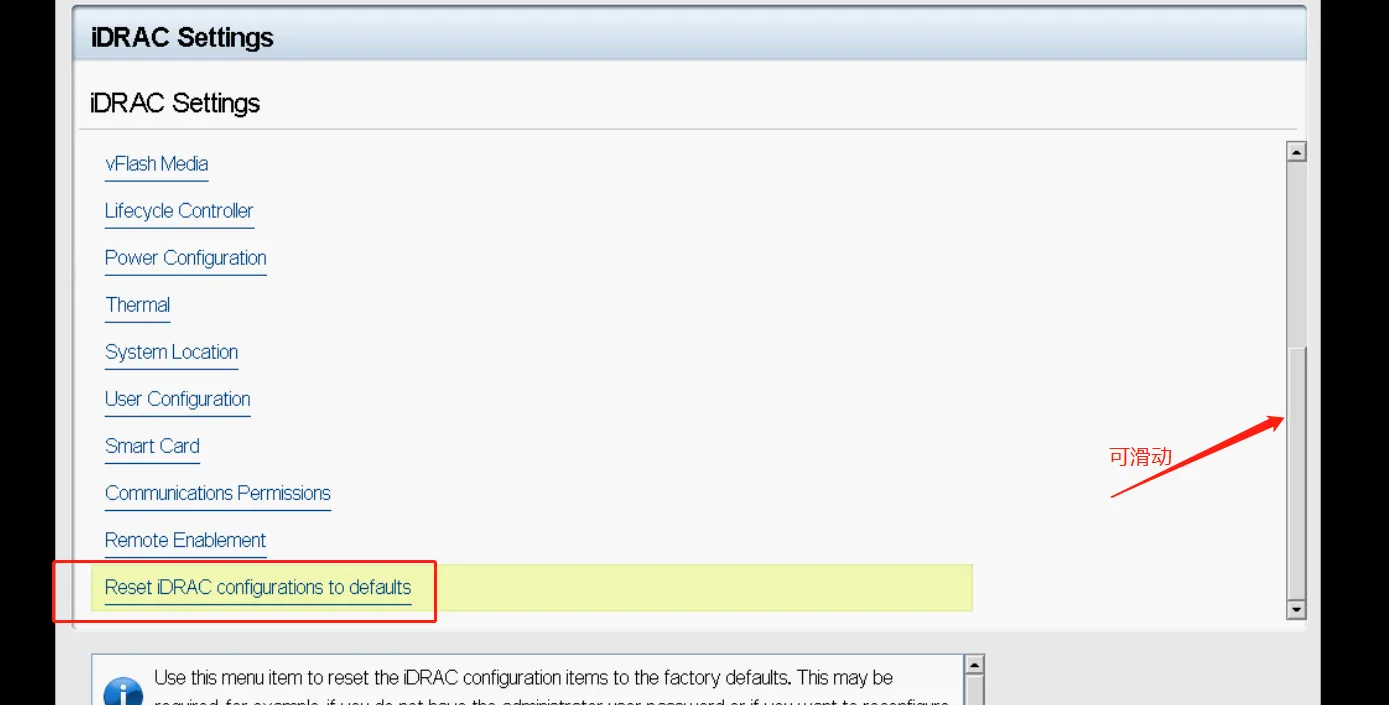Click the settings list scroll down arrow

tap(1296, 609)
